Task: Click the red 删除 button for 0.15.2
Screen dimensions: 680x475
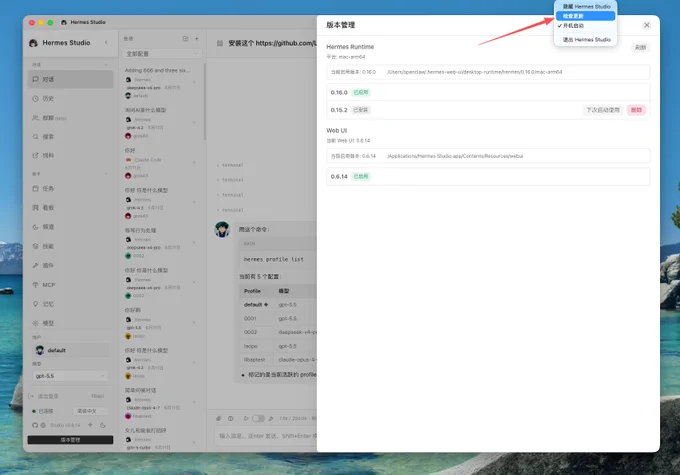Action: (636, 110)
